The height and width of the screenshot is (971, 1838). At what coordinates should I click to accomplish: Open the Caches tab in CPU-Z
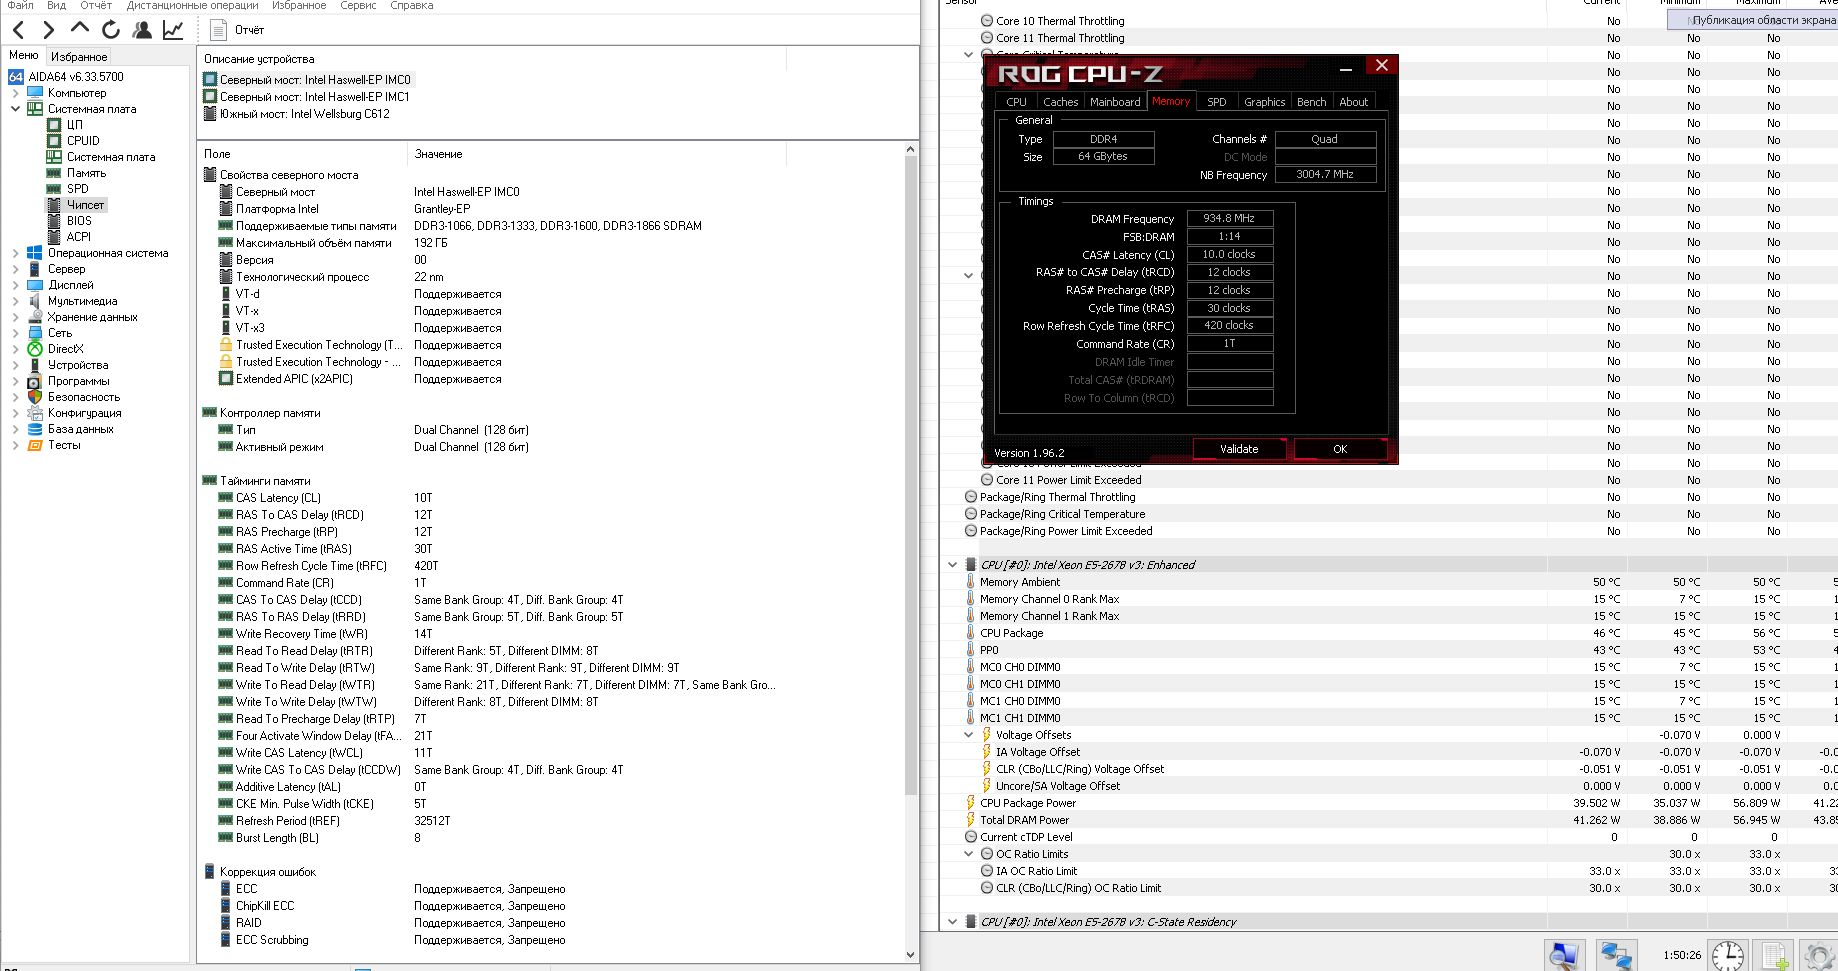(x=1060, y=102)
